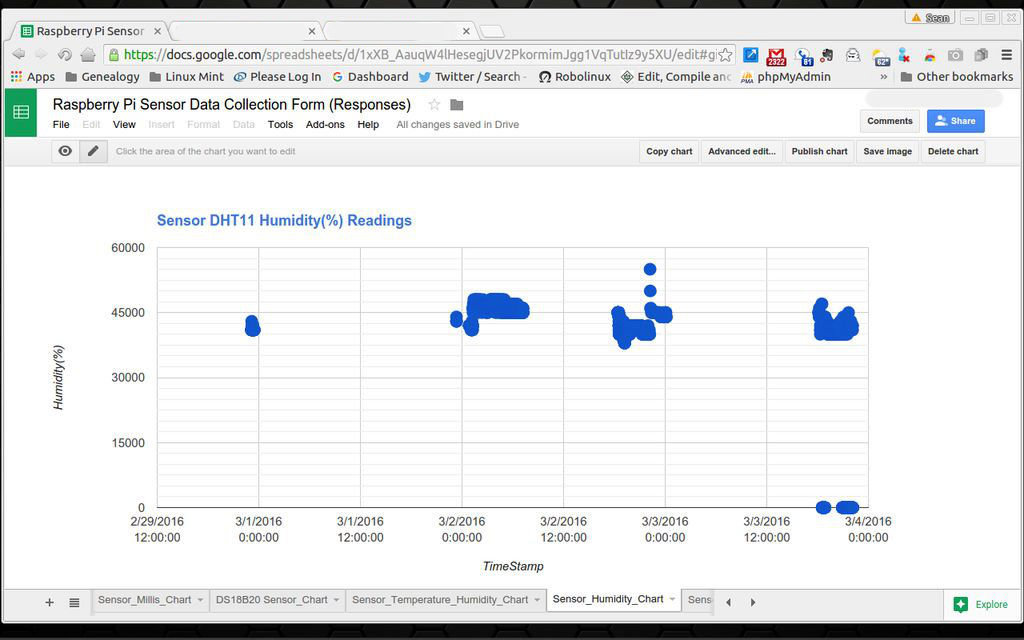The width and height of the screenshot is (1024, 640).
Task: Click Publish chart button
Action: tap(819, 151)
